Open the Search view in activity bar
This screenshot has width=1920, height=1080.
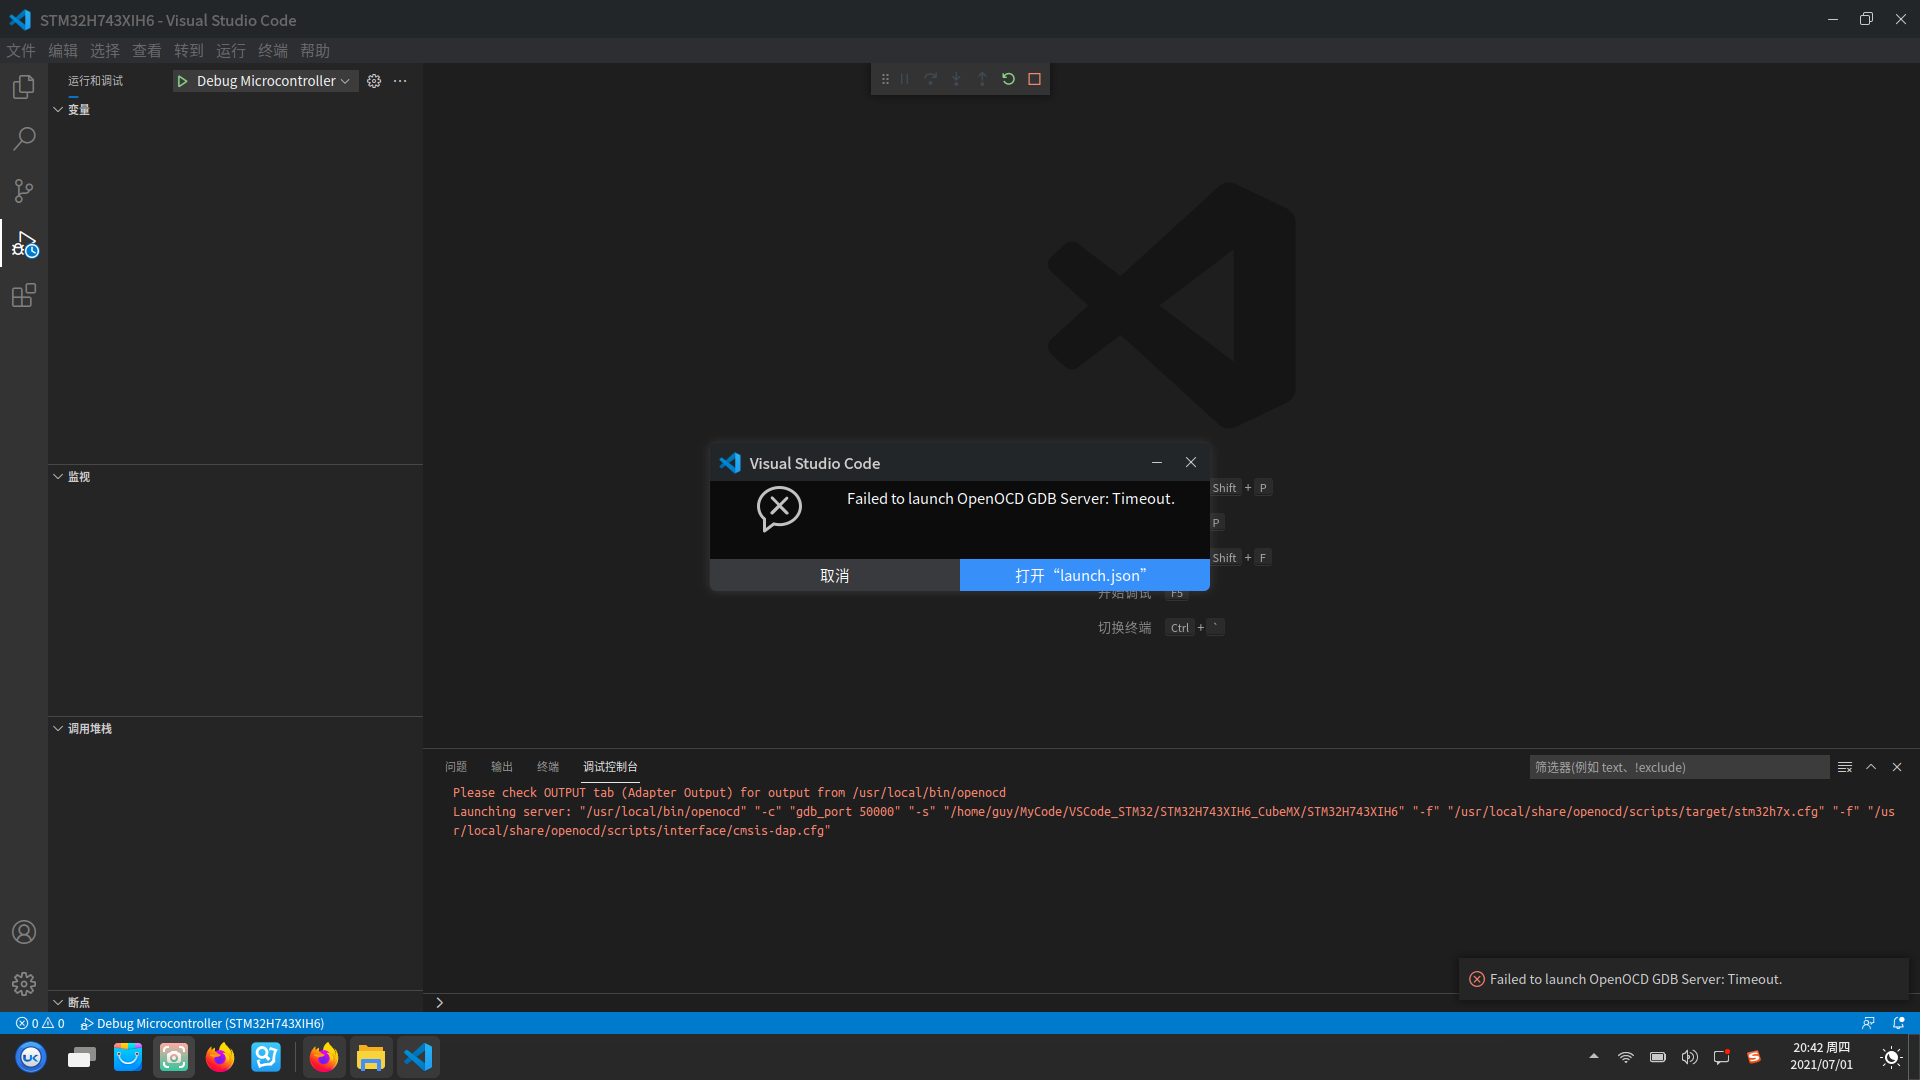point(24,139)
